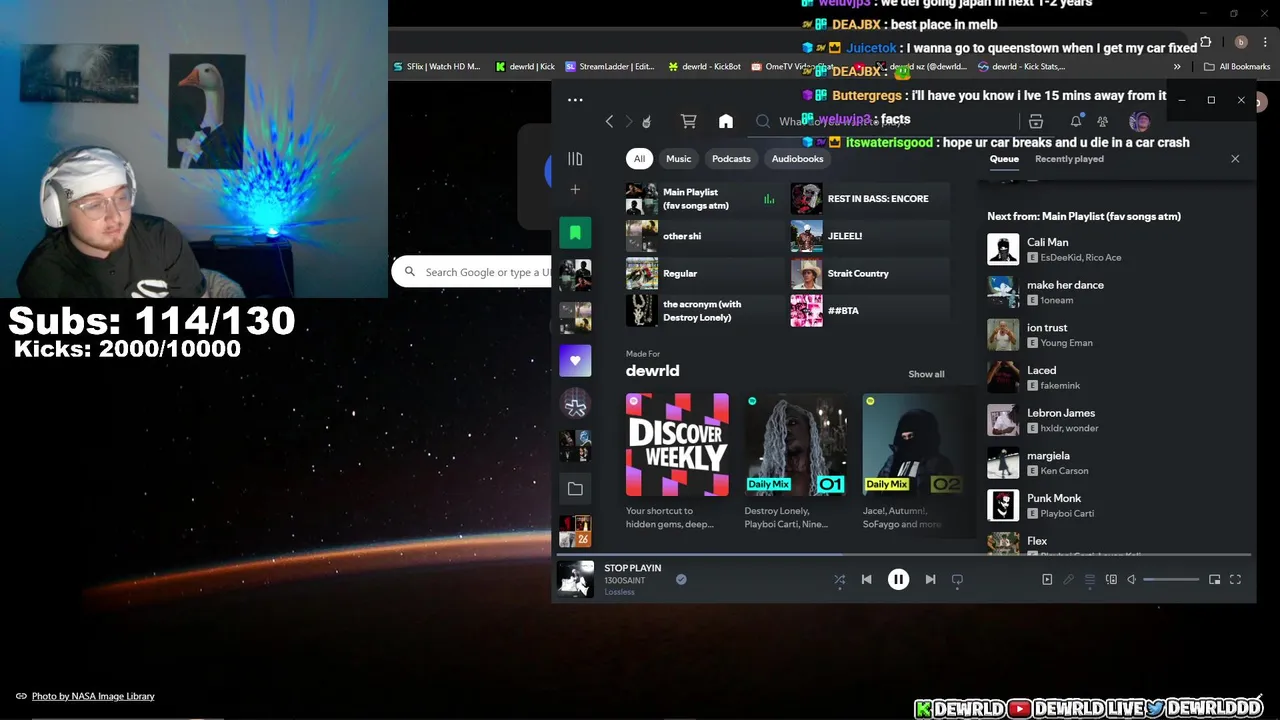The image size is (1280, 720).
Task: Select 'make her dance' in the queue
Action: (x=1112, y=292)
